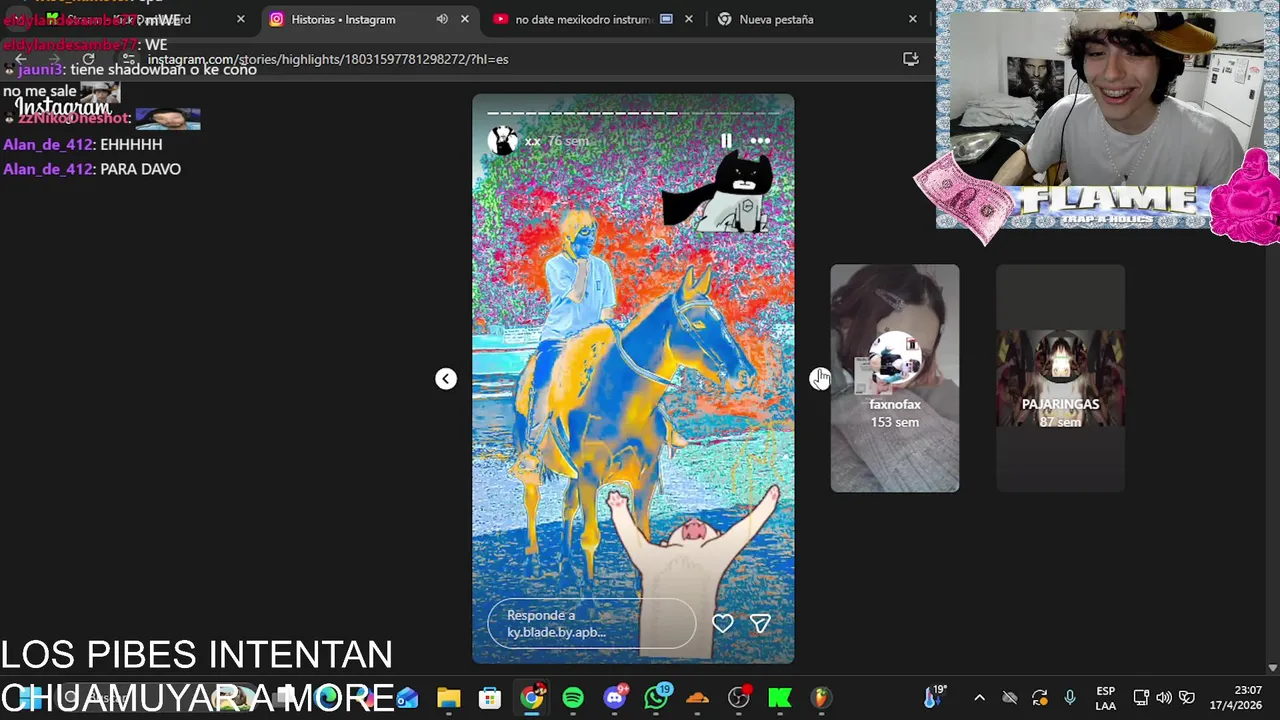Open WhatsApp from the taskbar
The height and width of the screenshot is (720, 1280).
coord(657,697)
